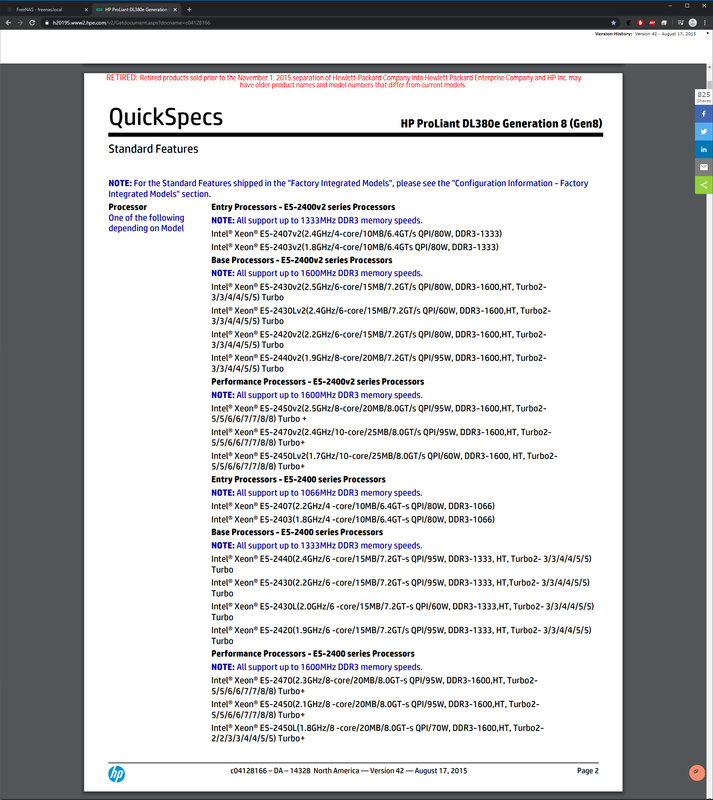Open the multicolored extension right of ABP
The height and width of the screenshot is (800, 713).
(664, 22)
